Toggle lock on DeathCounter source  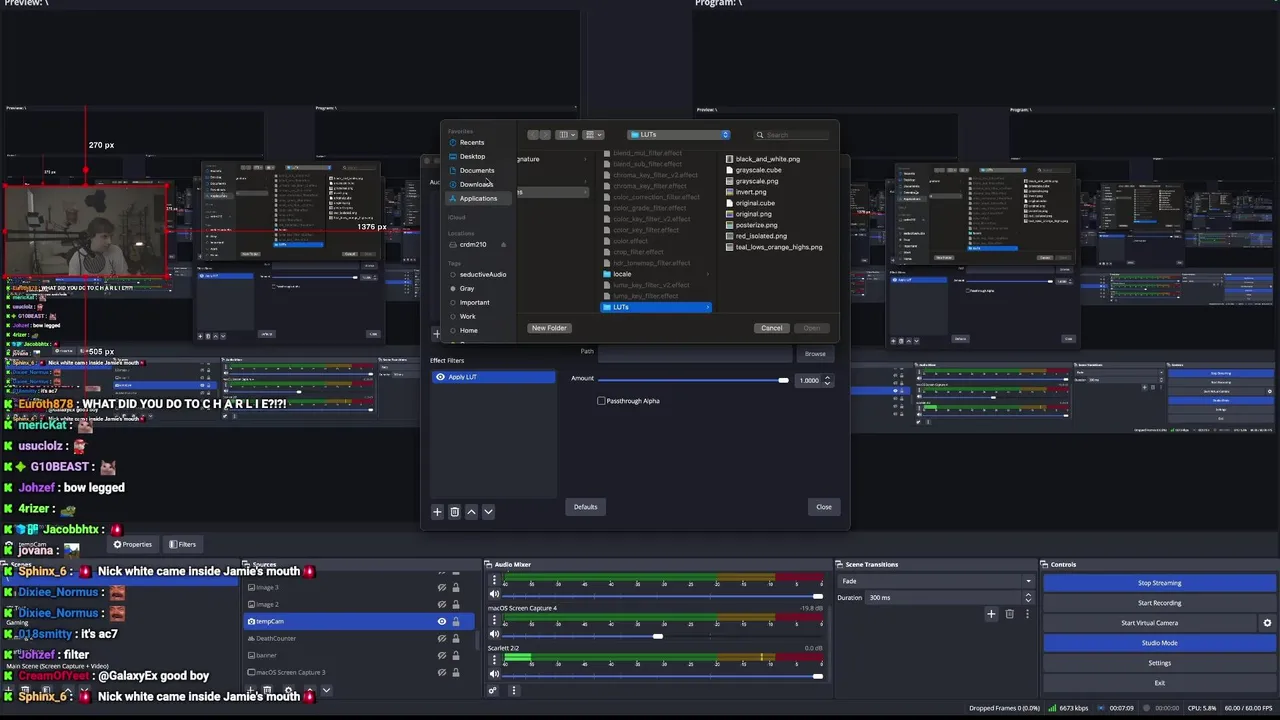click(x=456, y=638)
